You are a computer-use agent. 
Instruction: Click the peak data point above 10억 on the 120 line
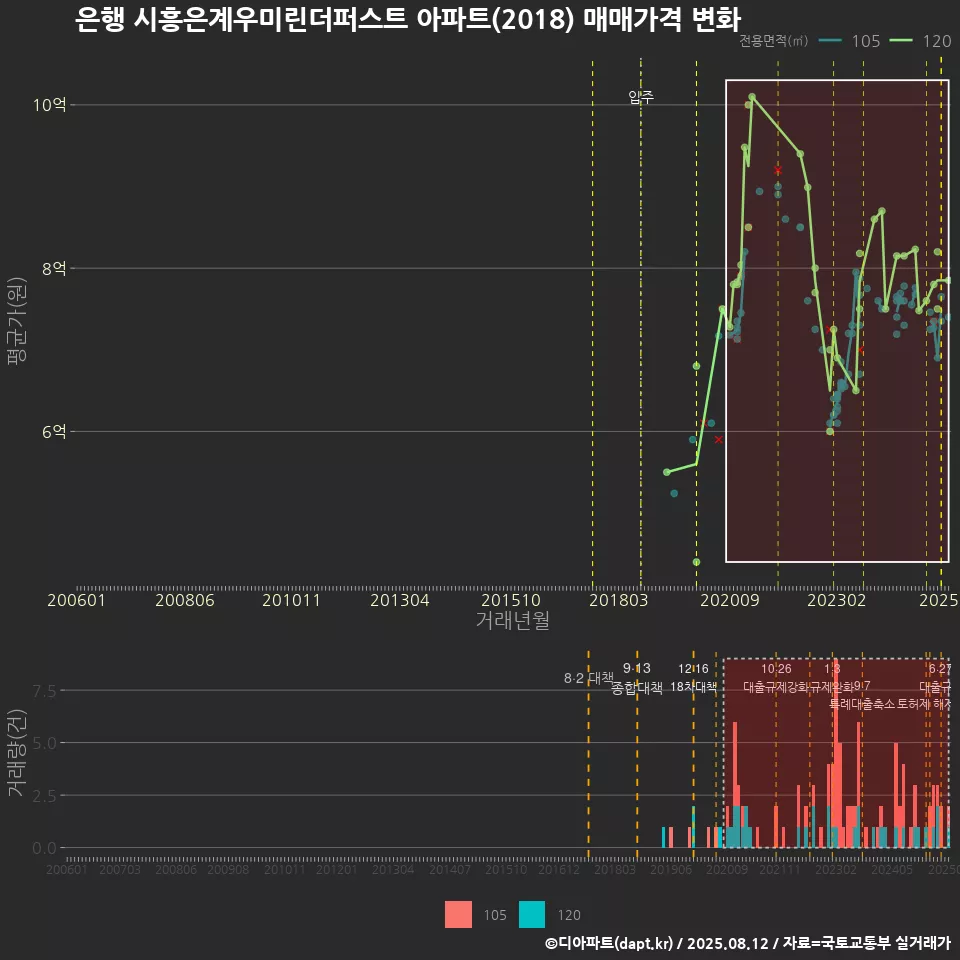pyautogui.click(x=752, y=97)
